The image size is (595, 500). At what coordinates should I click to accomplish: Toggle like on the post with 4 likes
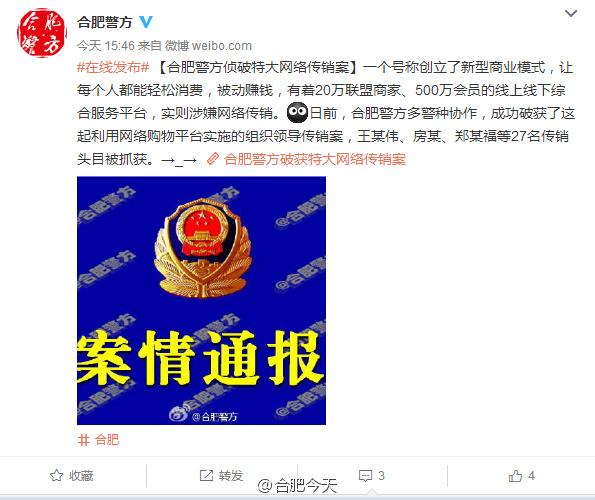click(x=522, y=475)
